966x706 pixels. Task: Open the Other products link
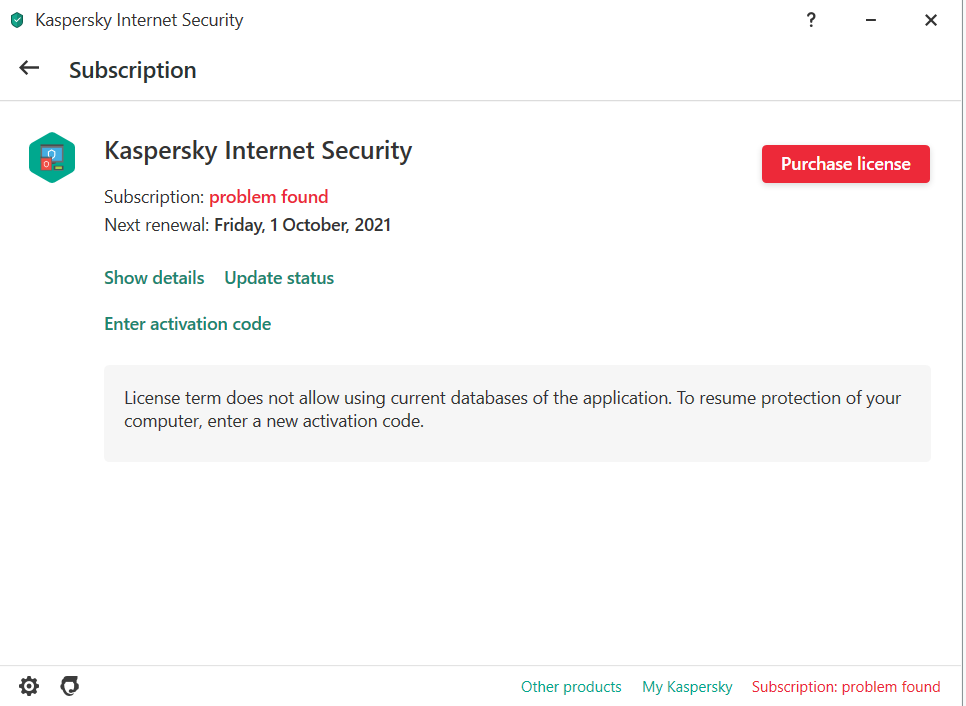pos(571,687)
